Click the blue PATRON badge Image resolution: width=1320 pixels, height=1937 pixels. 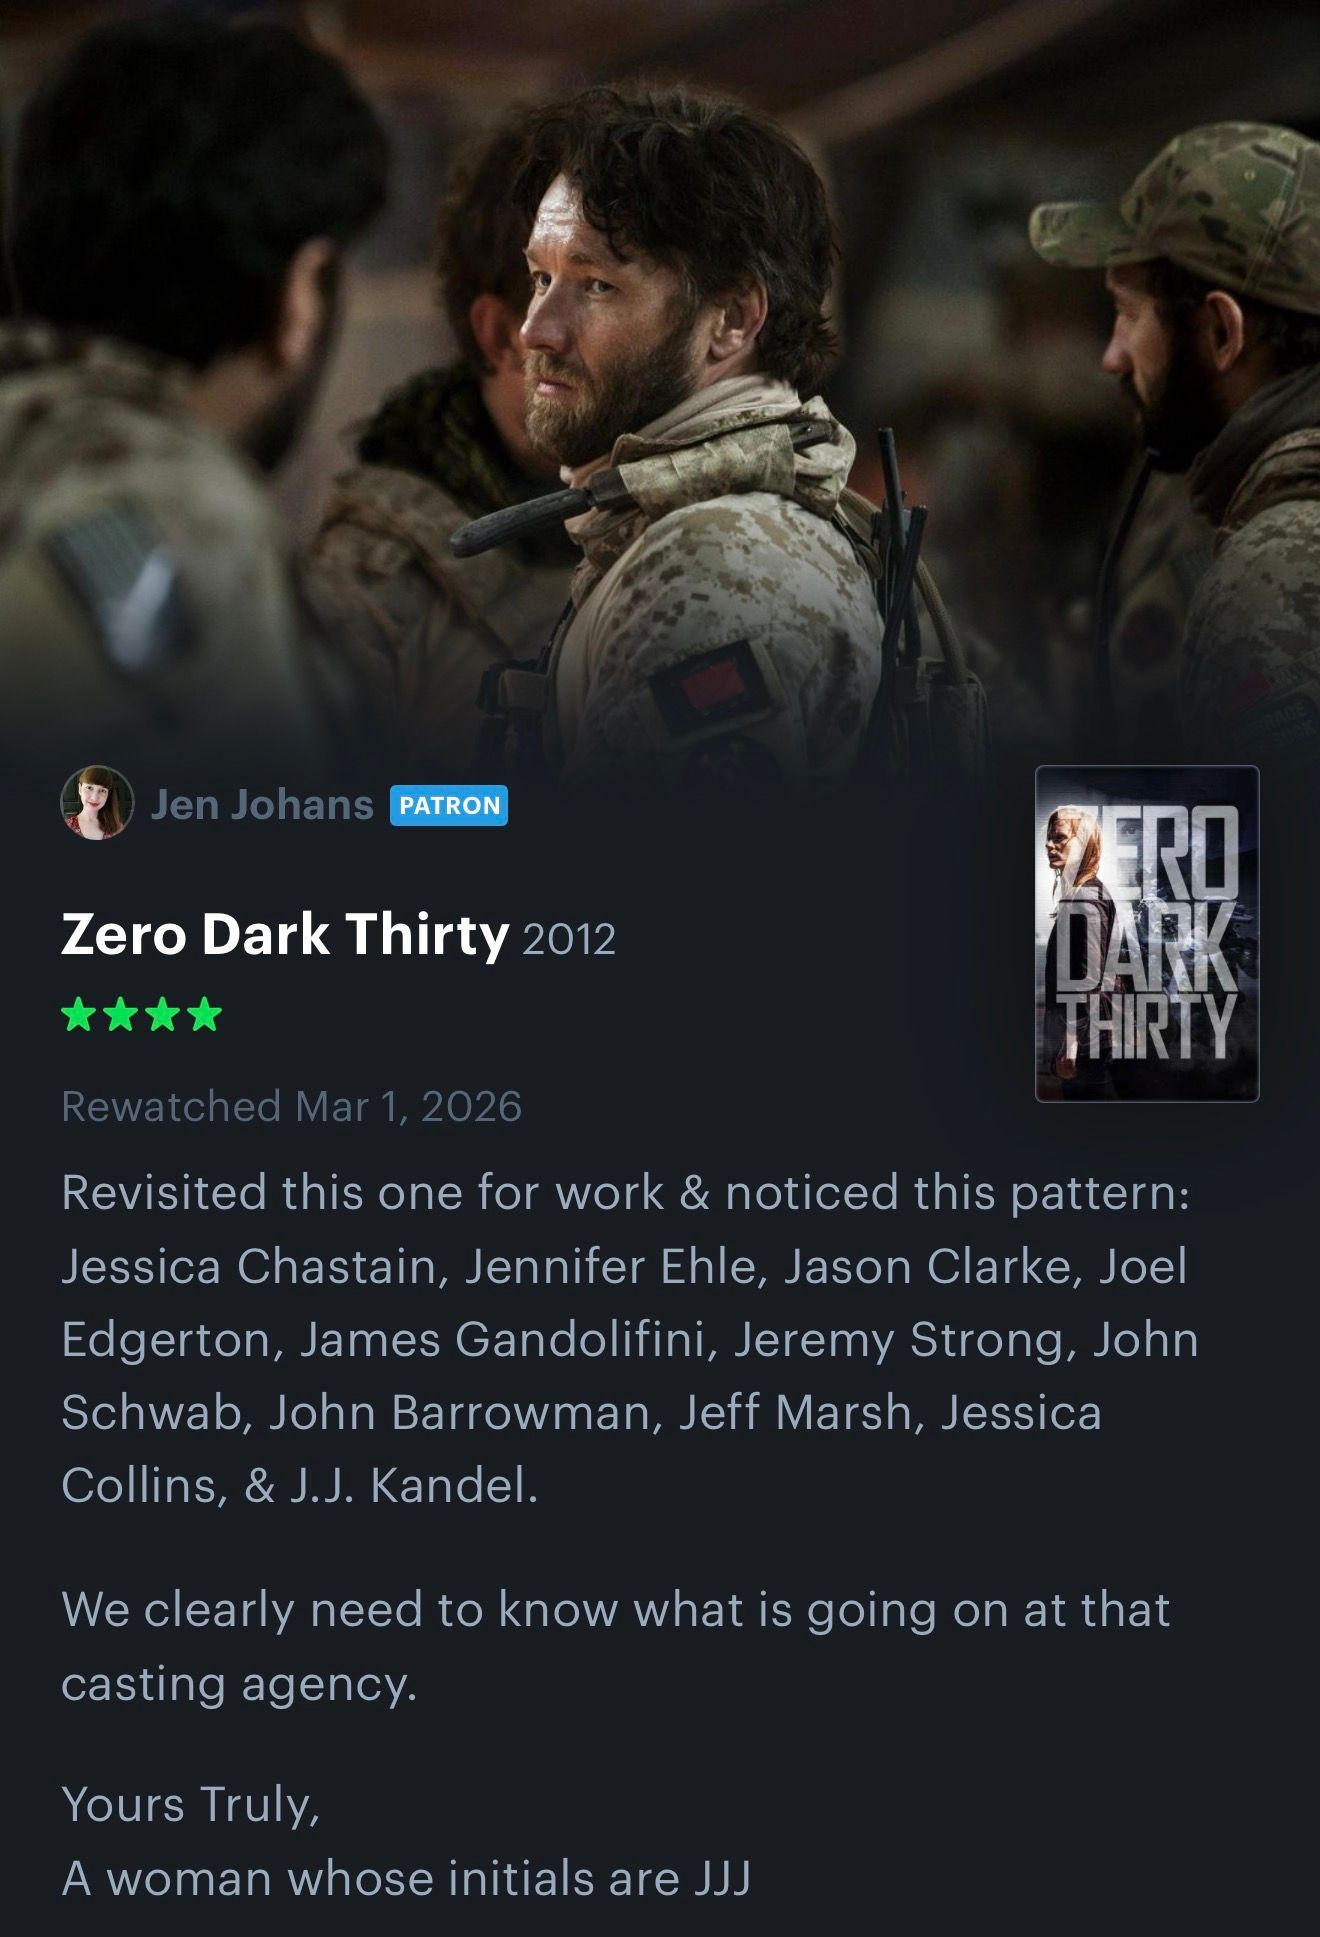449,806
